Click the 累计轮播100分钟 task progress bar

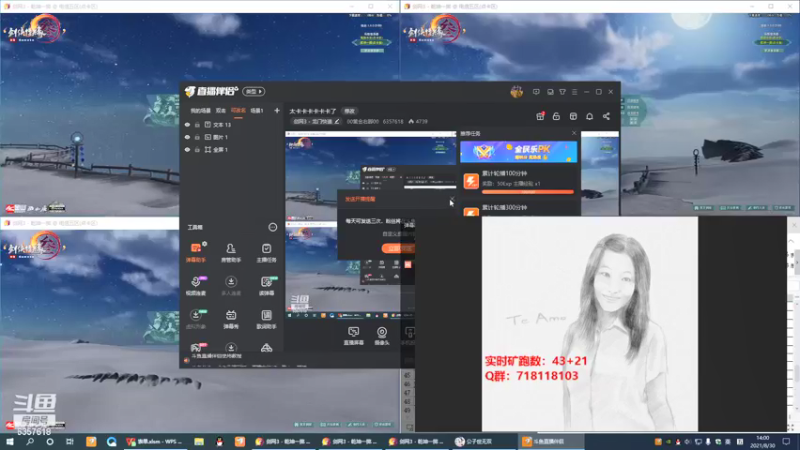(x=528, y=192)
